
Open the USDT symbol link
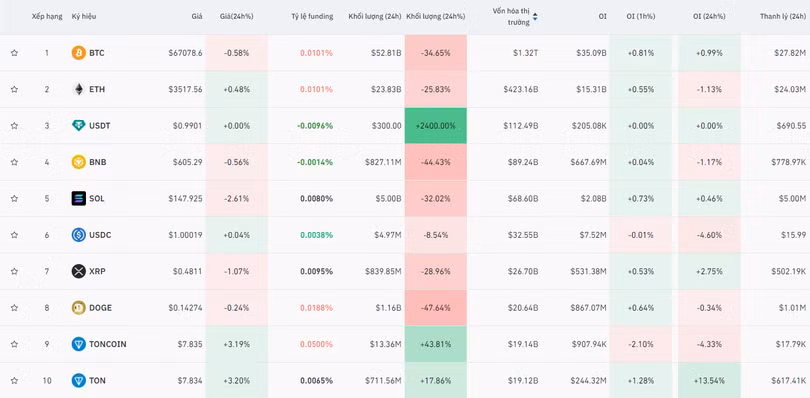click(x=100, y=126)
